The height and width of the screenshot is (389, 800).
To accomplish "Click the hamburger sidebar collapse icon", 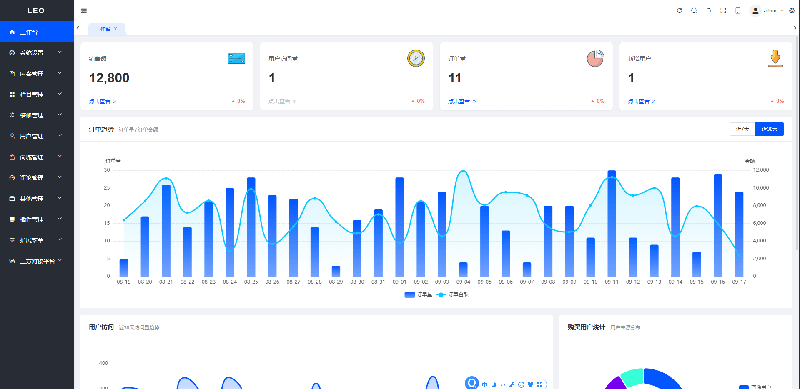I will [x=84, y=11].
